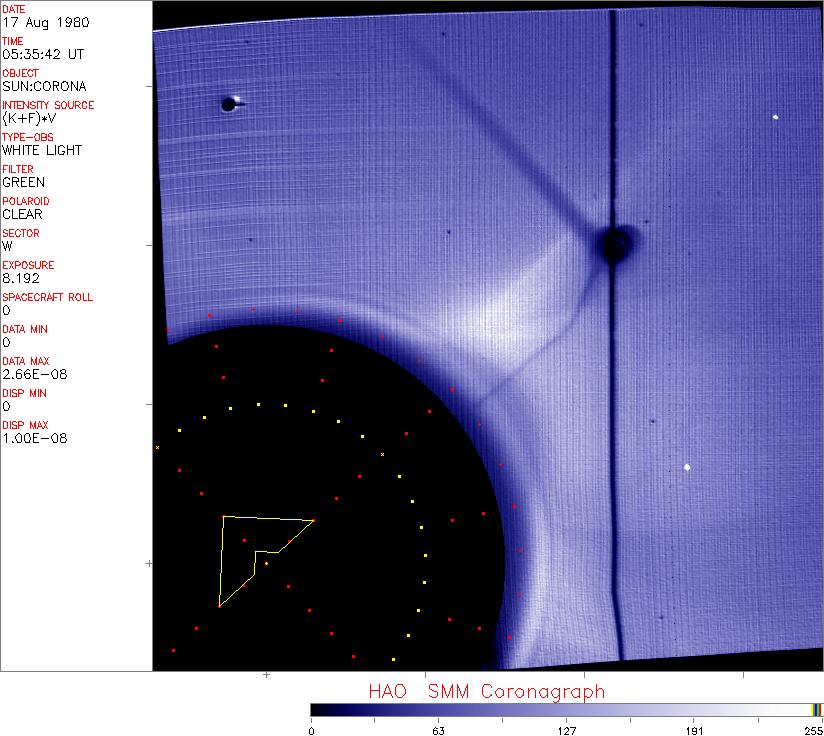Click the DATA MAX value 2.66E-08

pos(34,375)
